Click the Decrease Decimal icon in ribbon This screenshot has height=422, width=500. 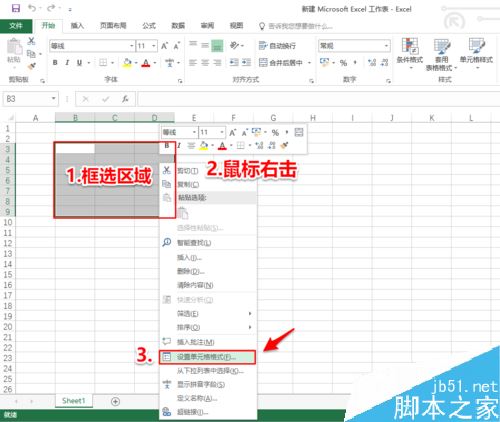pos(384,62)
